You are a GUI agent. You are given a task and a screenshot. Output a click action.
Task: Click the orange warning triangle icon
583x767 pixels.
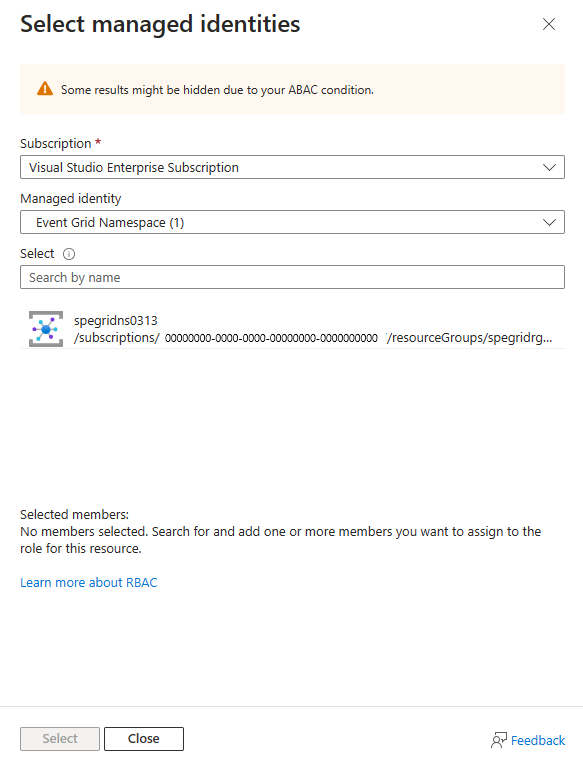pos(45,89)
